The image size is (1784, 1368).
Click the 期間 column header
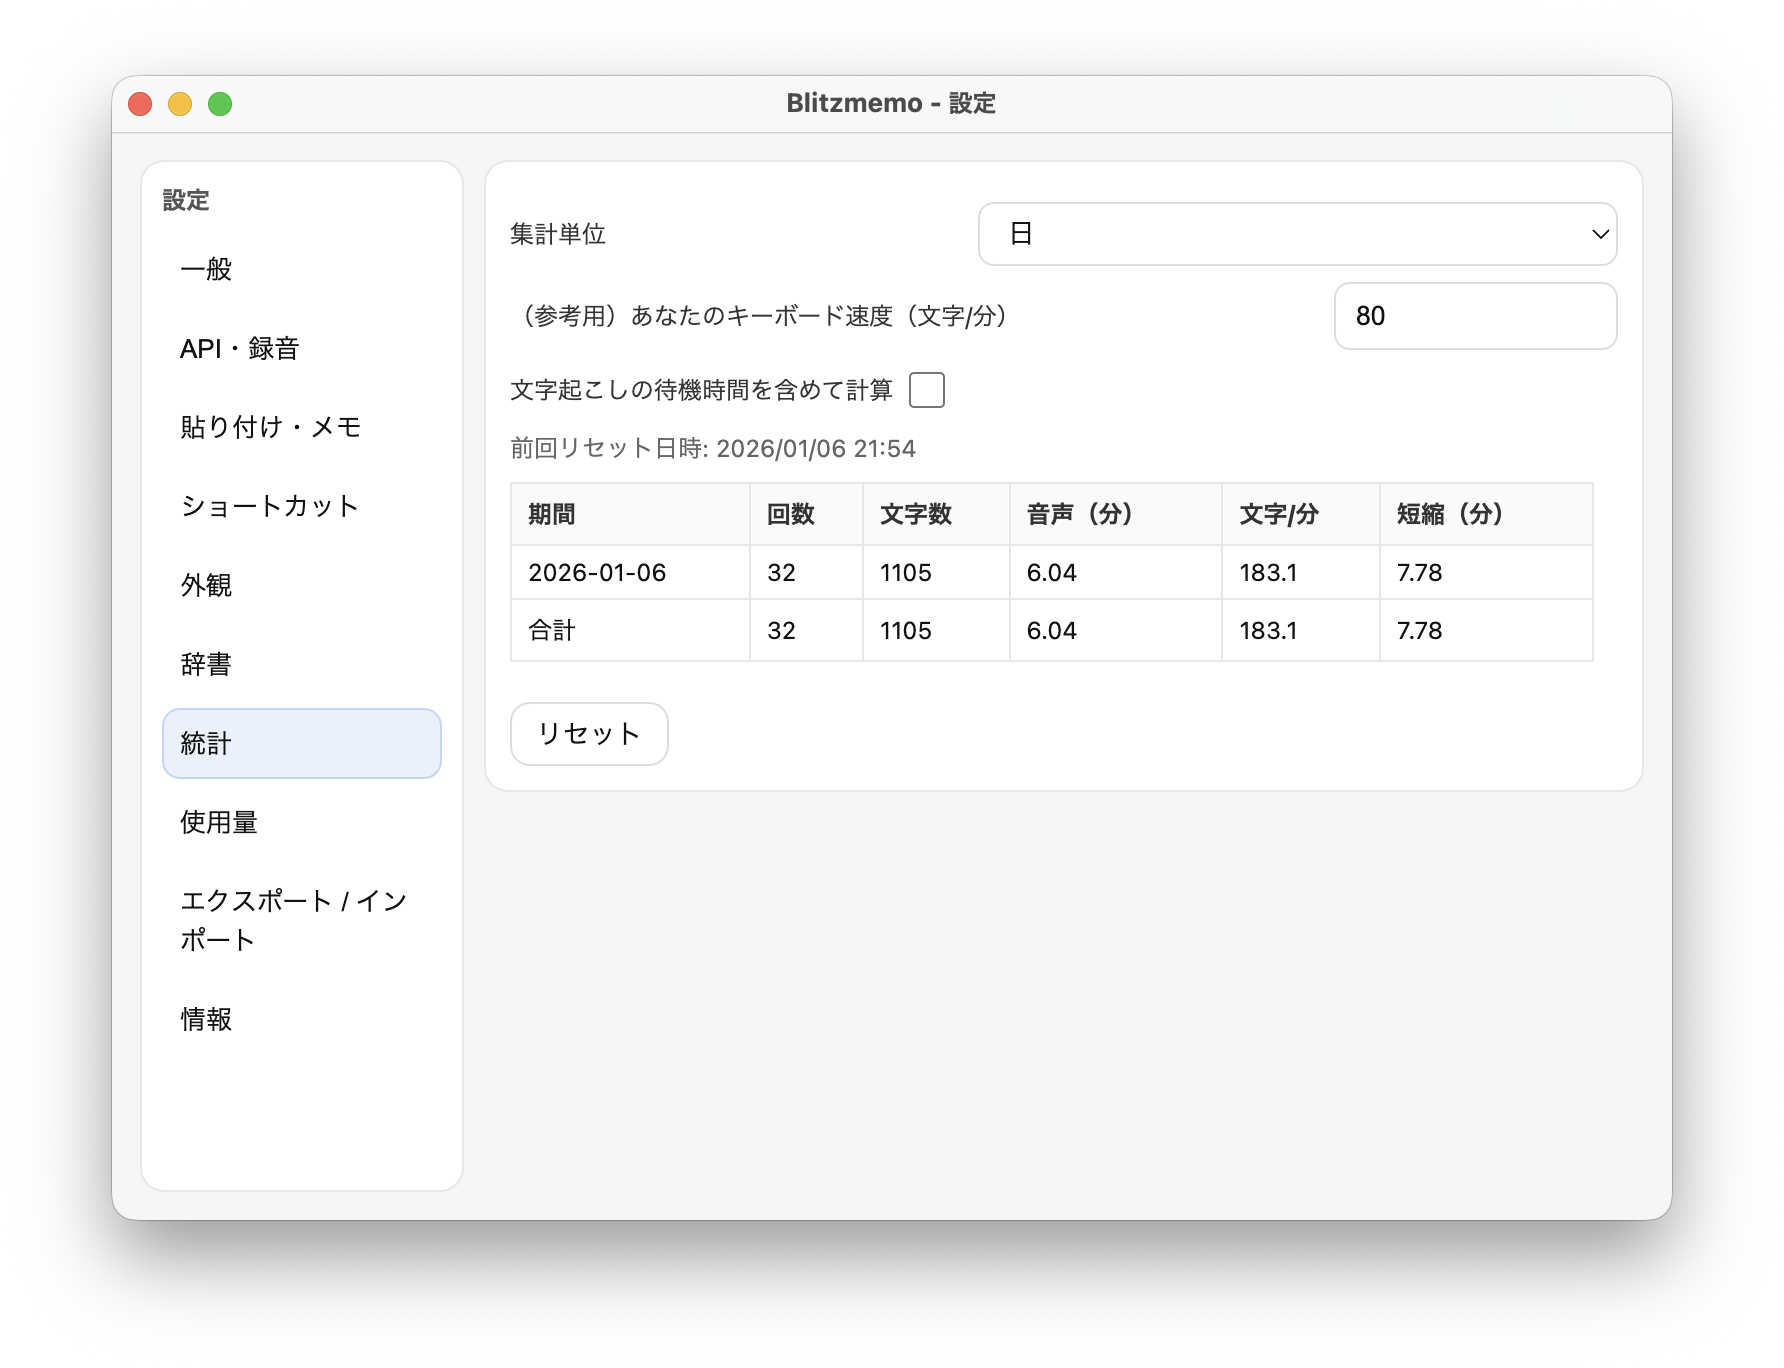coord(552,514)
